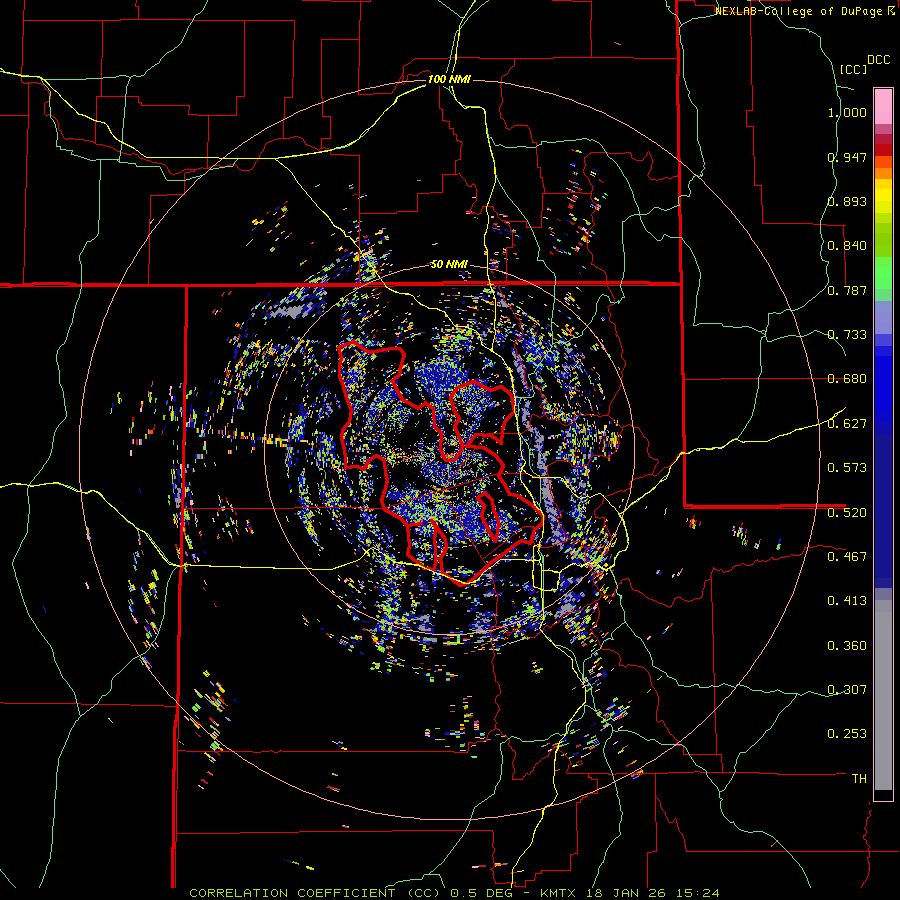The image size is (900, 900).
Task: Pick the 0.360 legend value
Action: click(x=847, y=646)
